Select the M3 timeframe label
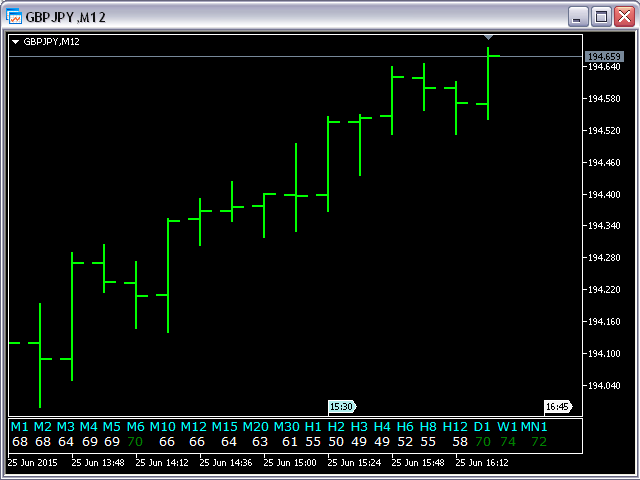640x480 pixels. click(x=65, y=427)
